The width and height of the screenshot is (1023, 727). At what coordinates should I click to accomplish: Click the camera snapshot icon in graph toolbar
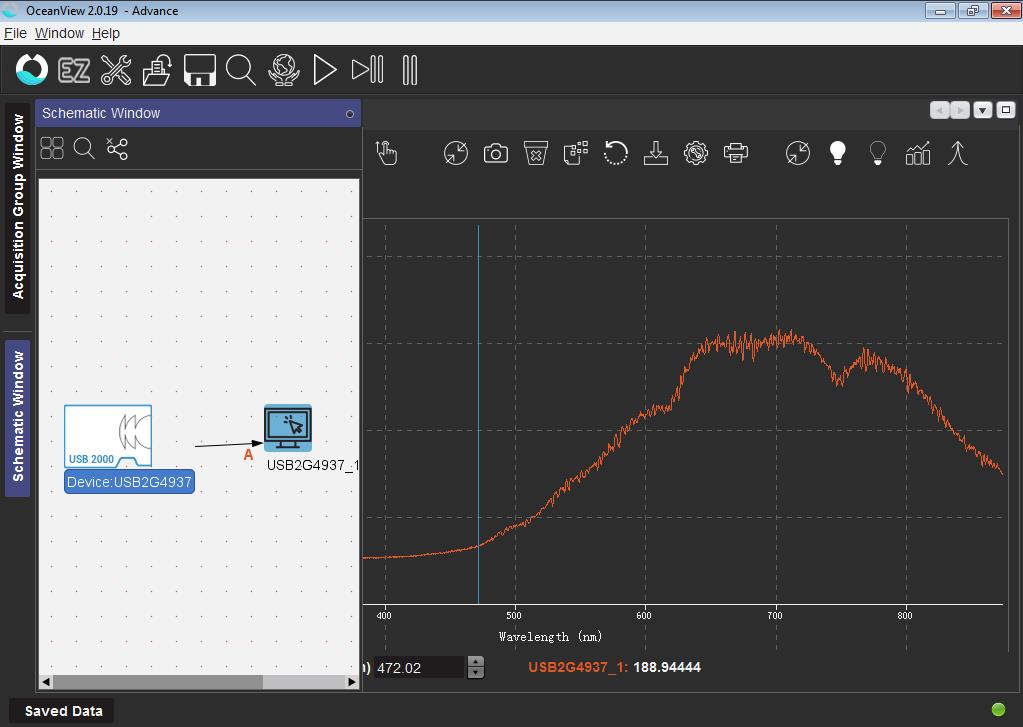tap(495, 153)
